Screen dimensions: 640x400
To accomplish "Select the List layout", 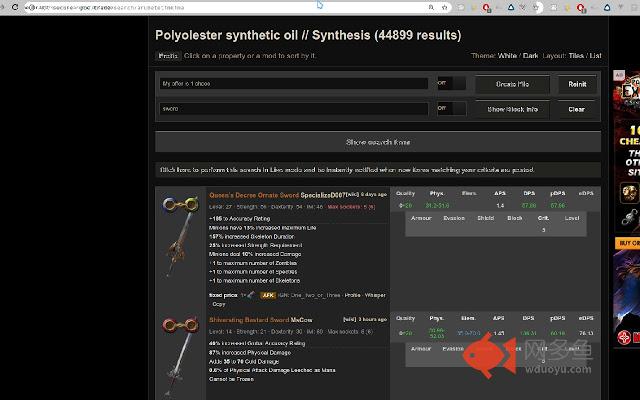I will click(596, 56).
